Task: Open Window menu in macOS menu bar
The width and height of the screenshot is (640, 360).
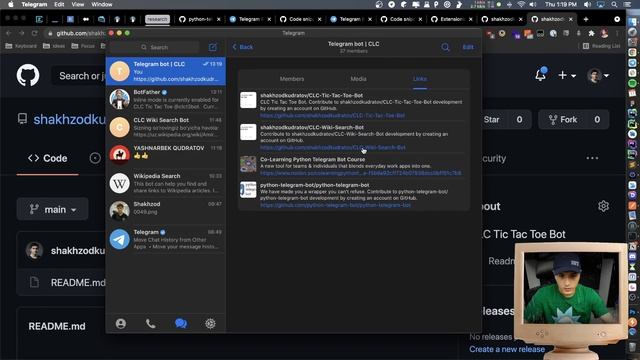Action: click(102, 4)
